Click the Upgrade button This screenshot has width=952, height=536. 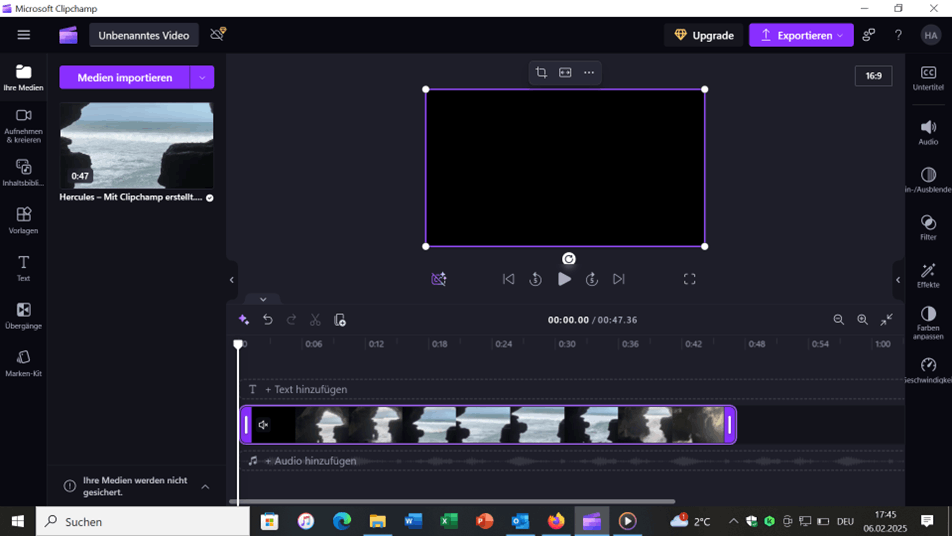(x=704, y=35)
